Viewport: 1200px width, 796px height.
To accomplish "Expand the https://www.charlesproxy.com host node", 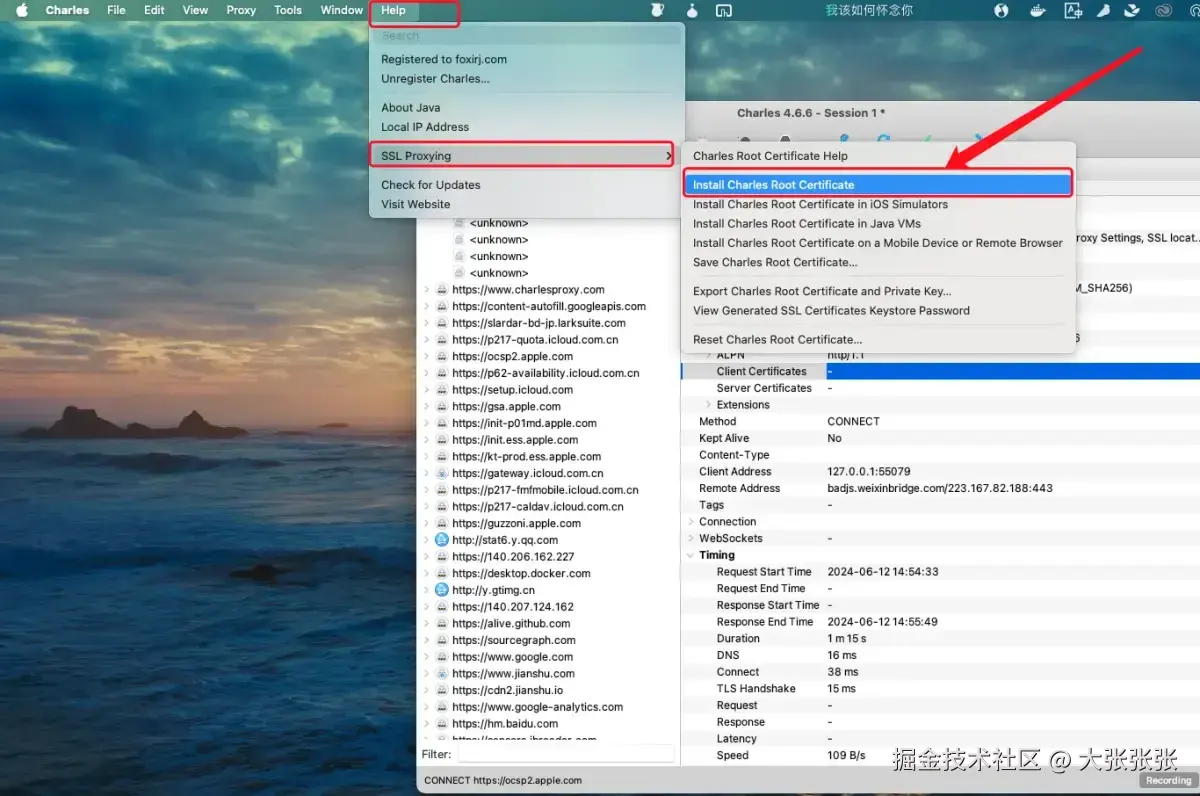I will point(427,290).
